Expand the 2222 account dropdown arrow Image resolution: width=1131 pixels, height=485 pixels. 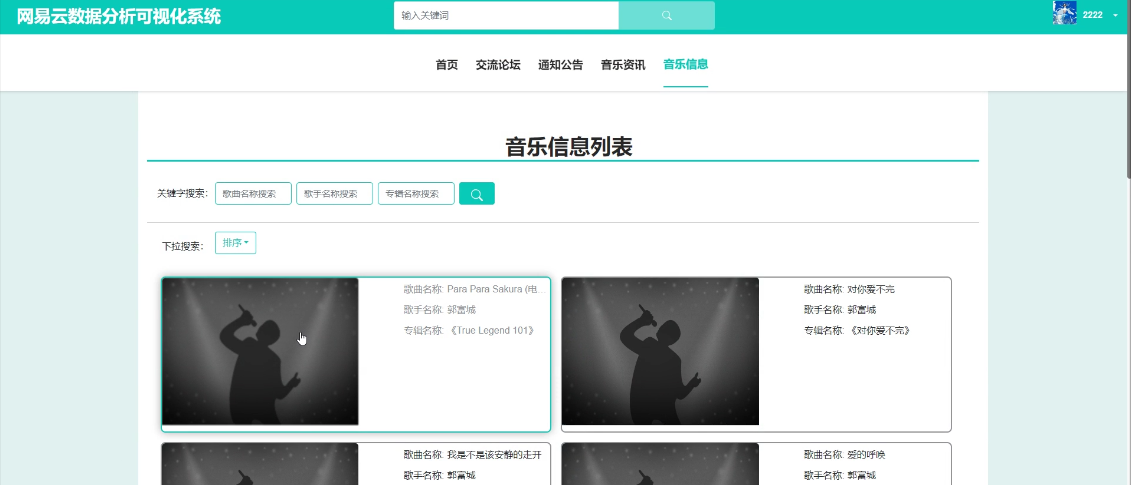[1115, 15]
